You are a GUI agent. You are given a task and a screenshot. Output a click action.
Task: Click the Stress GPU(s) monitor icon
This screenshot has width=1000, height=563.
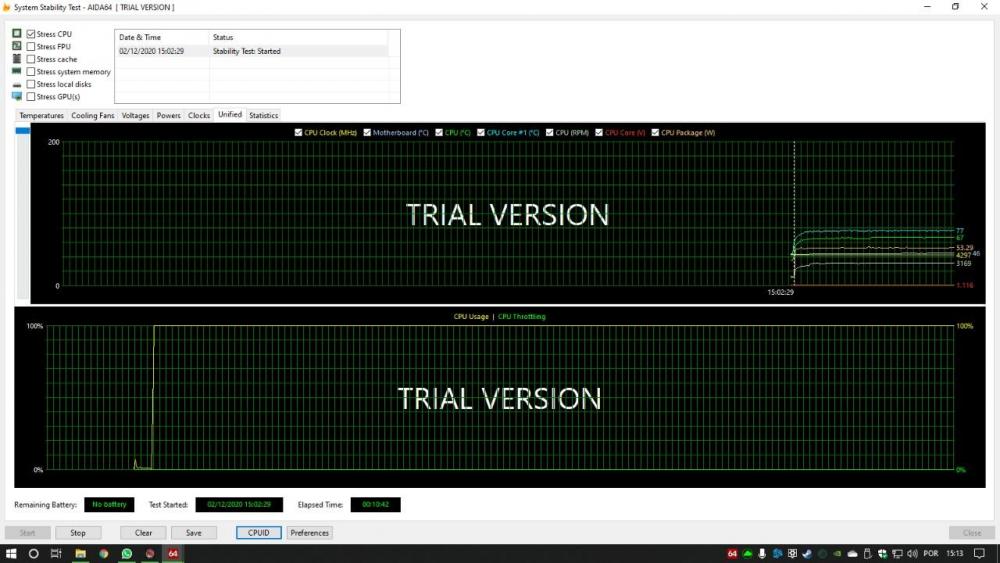coord(17,97)
